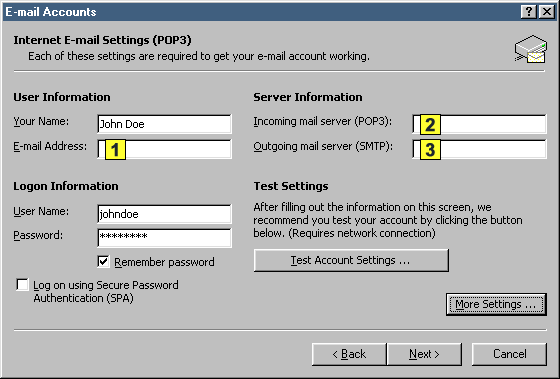Enable Log on using Secure Password Authentication

[x=22, y=285]
